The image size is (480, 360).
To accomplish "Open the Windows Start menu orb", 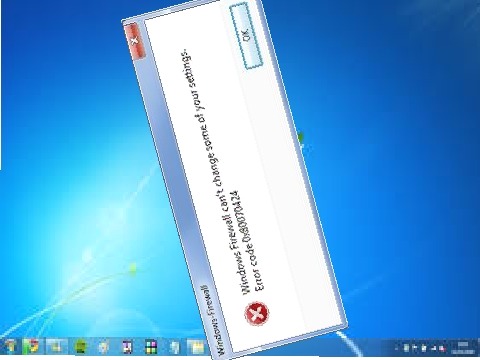I will pyautogui.click(x=10, y=347).
